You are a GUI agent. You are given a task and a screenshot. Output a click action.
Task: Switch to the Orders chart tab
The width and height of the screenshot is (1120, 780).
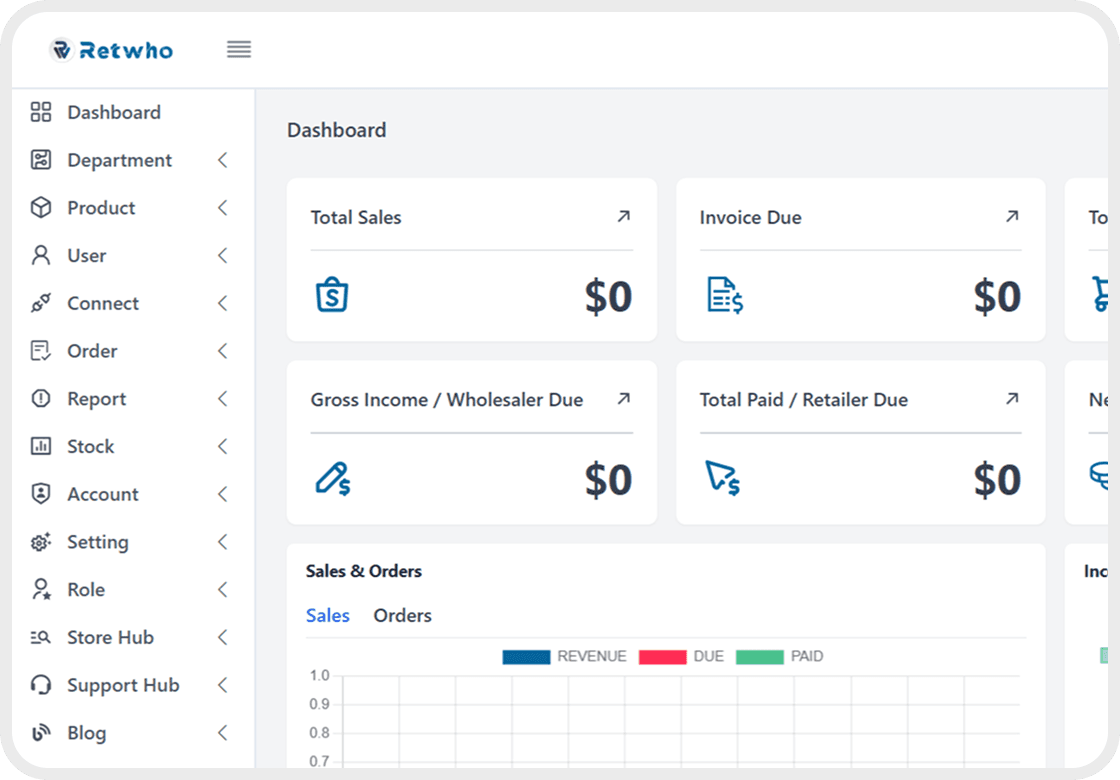point(403,615)
